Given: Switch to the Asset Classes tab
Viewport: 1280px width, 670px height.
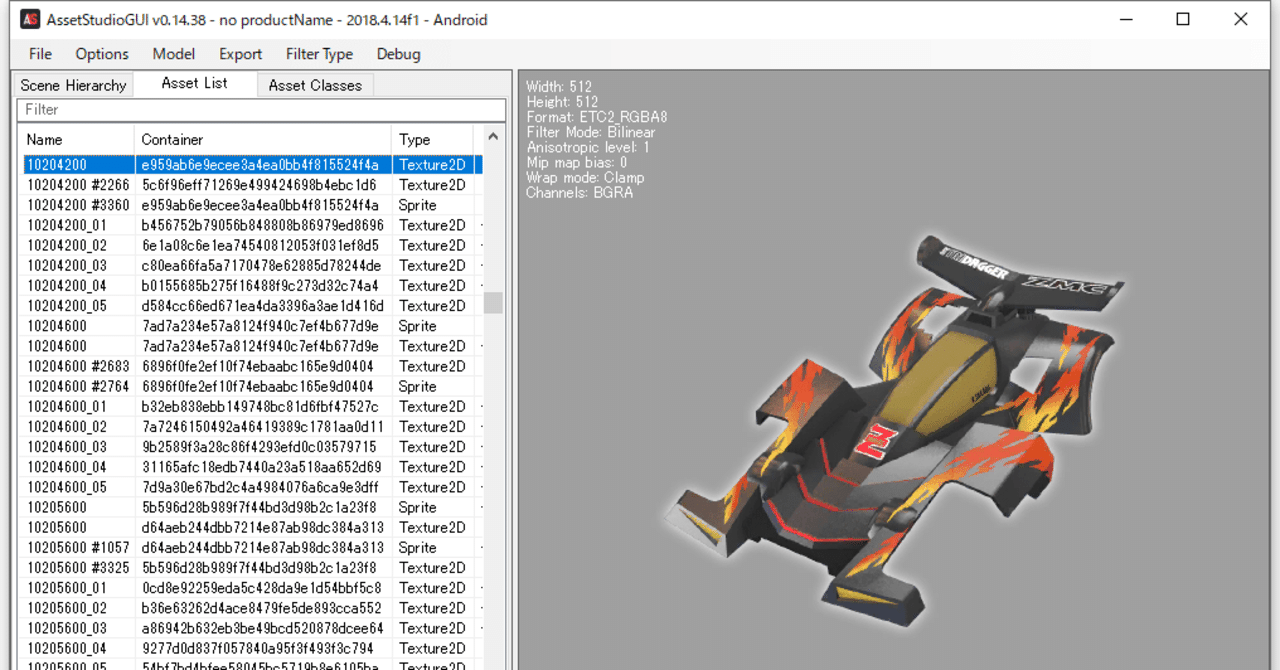Looking at the screenshot, I should coord(315,85).
